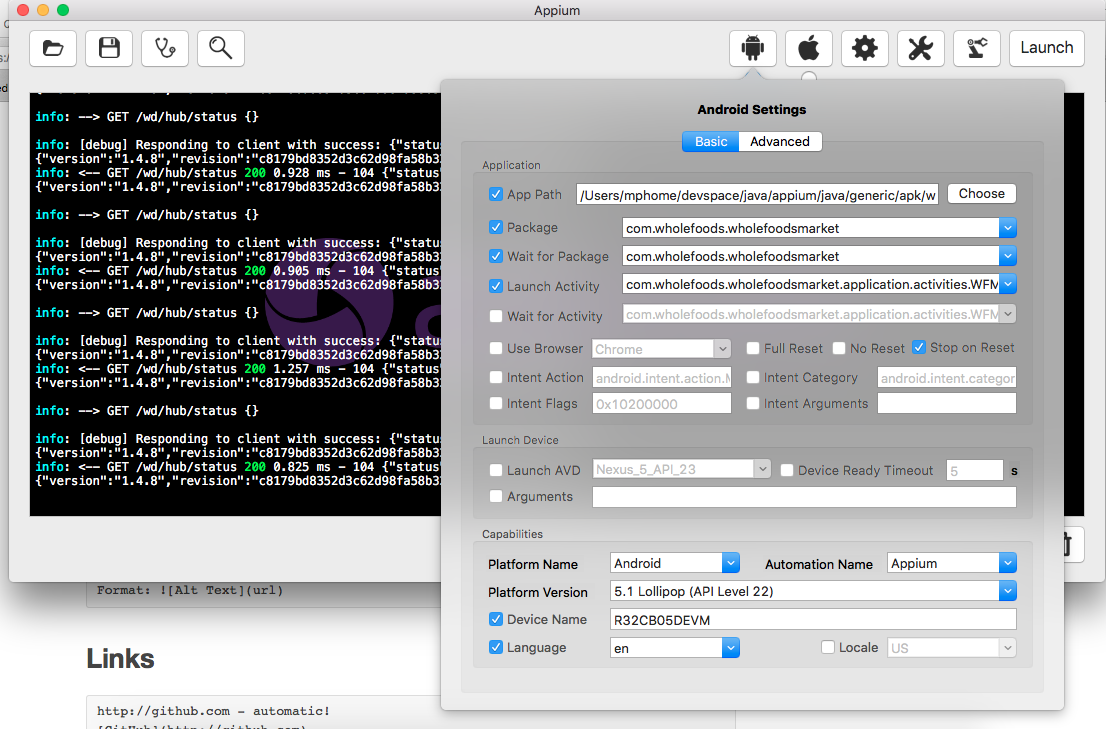Click Choose to browse for app path
Screen dimensions: 1106x729
point(981,194)
